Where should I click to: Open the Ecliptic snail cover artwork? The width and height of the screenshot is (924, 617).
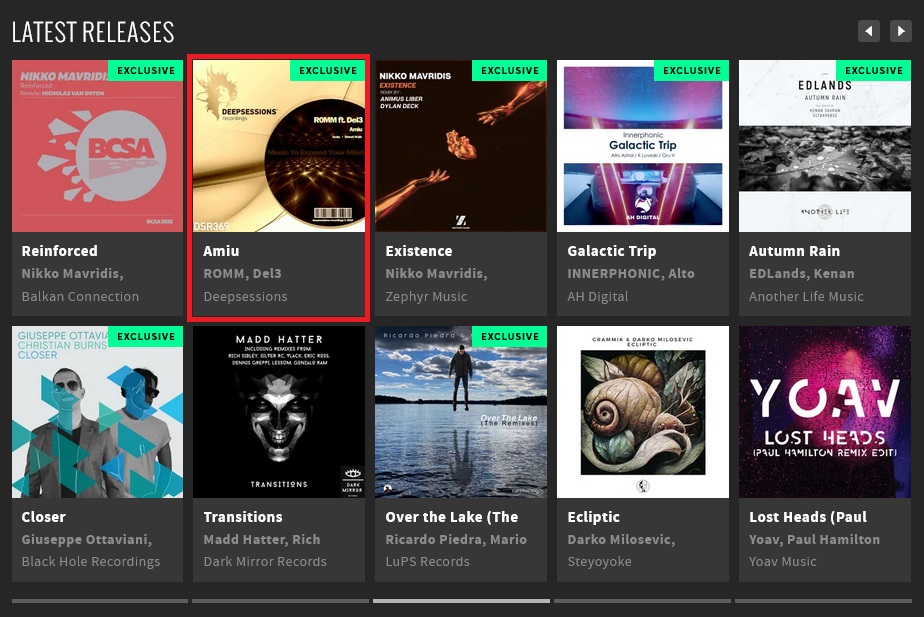click(x=643, y=412)
